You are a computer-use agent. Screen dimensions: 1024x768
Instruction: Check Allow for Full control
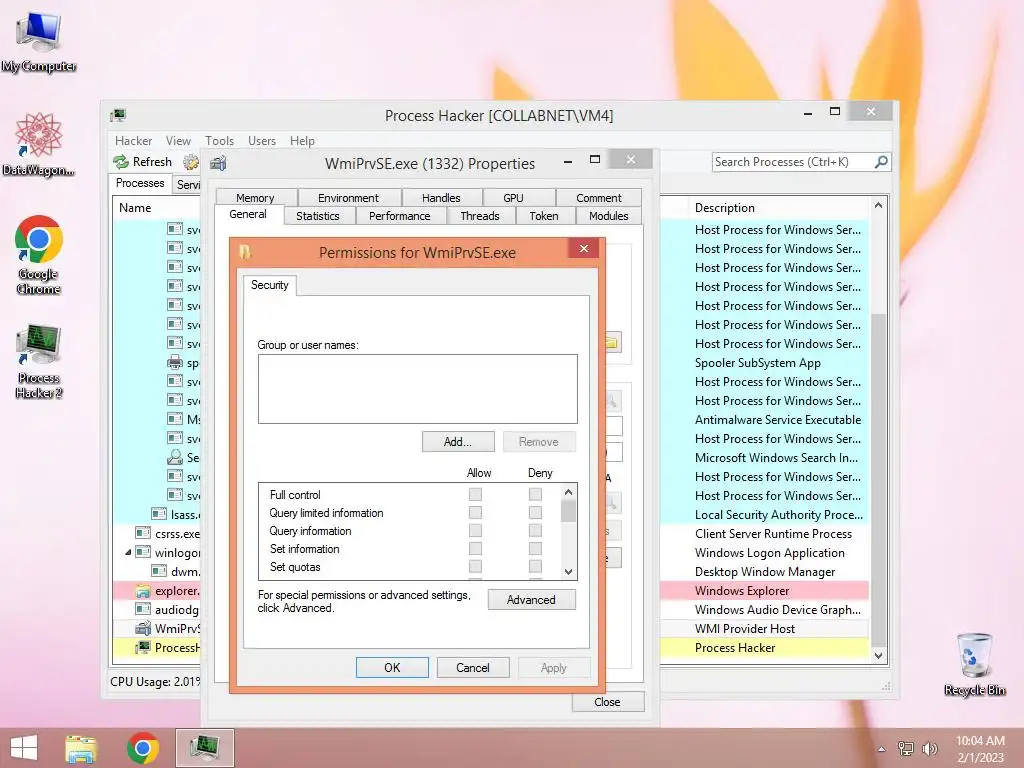coord(475,494)
